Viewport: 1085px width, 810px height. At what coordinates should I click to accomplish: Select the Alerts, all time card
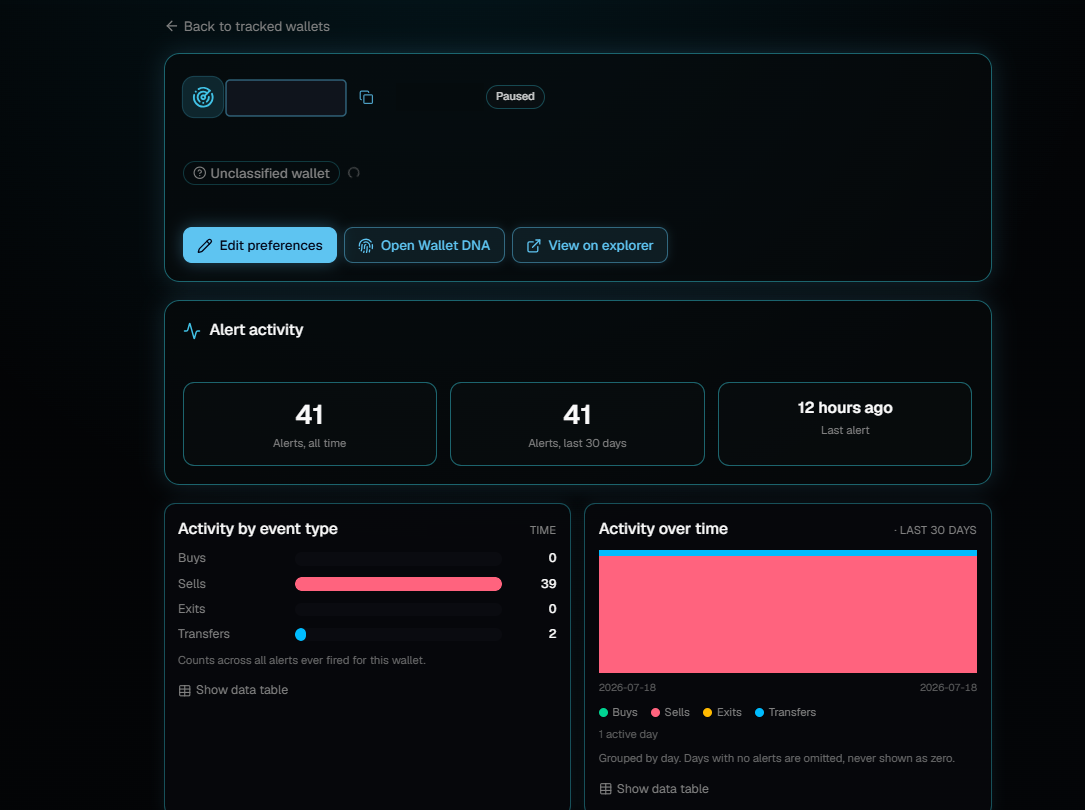click(x=309, y=424)
